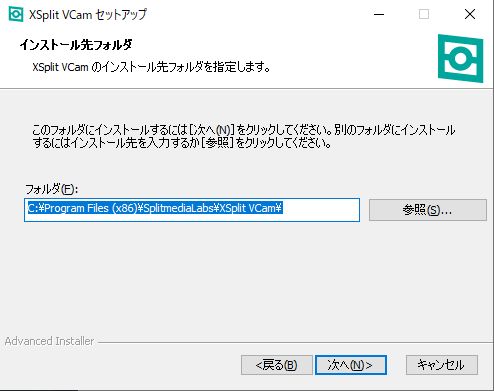Click the XSplit VCam のインストール先フォルダを指定します subtitle
This screenshot has height=391, width=494.
coord(151,67)
